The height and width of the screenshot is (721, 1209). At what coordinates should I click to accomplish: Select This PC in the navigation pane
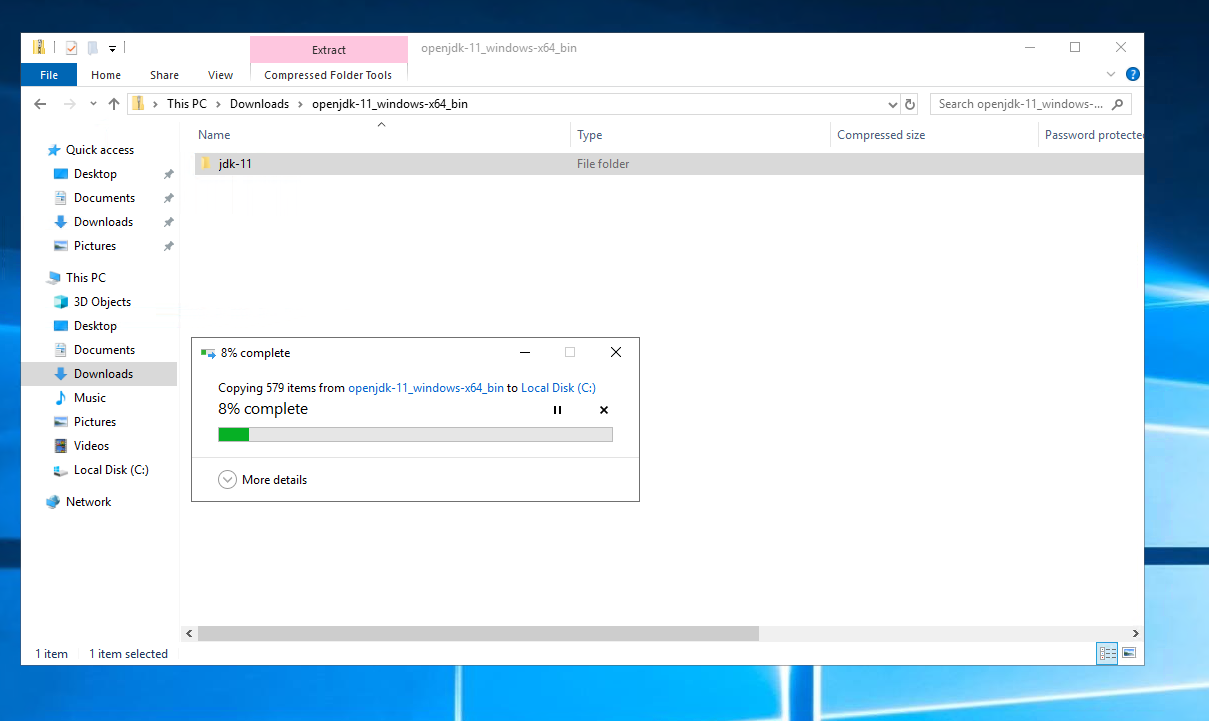click(x=85, y=278)
